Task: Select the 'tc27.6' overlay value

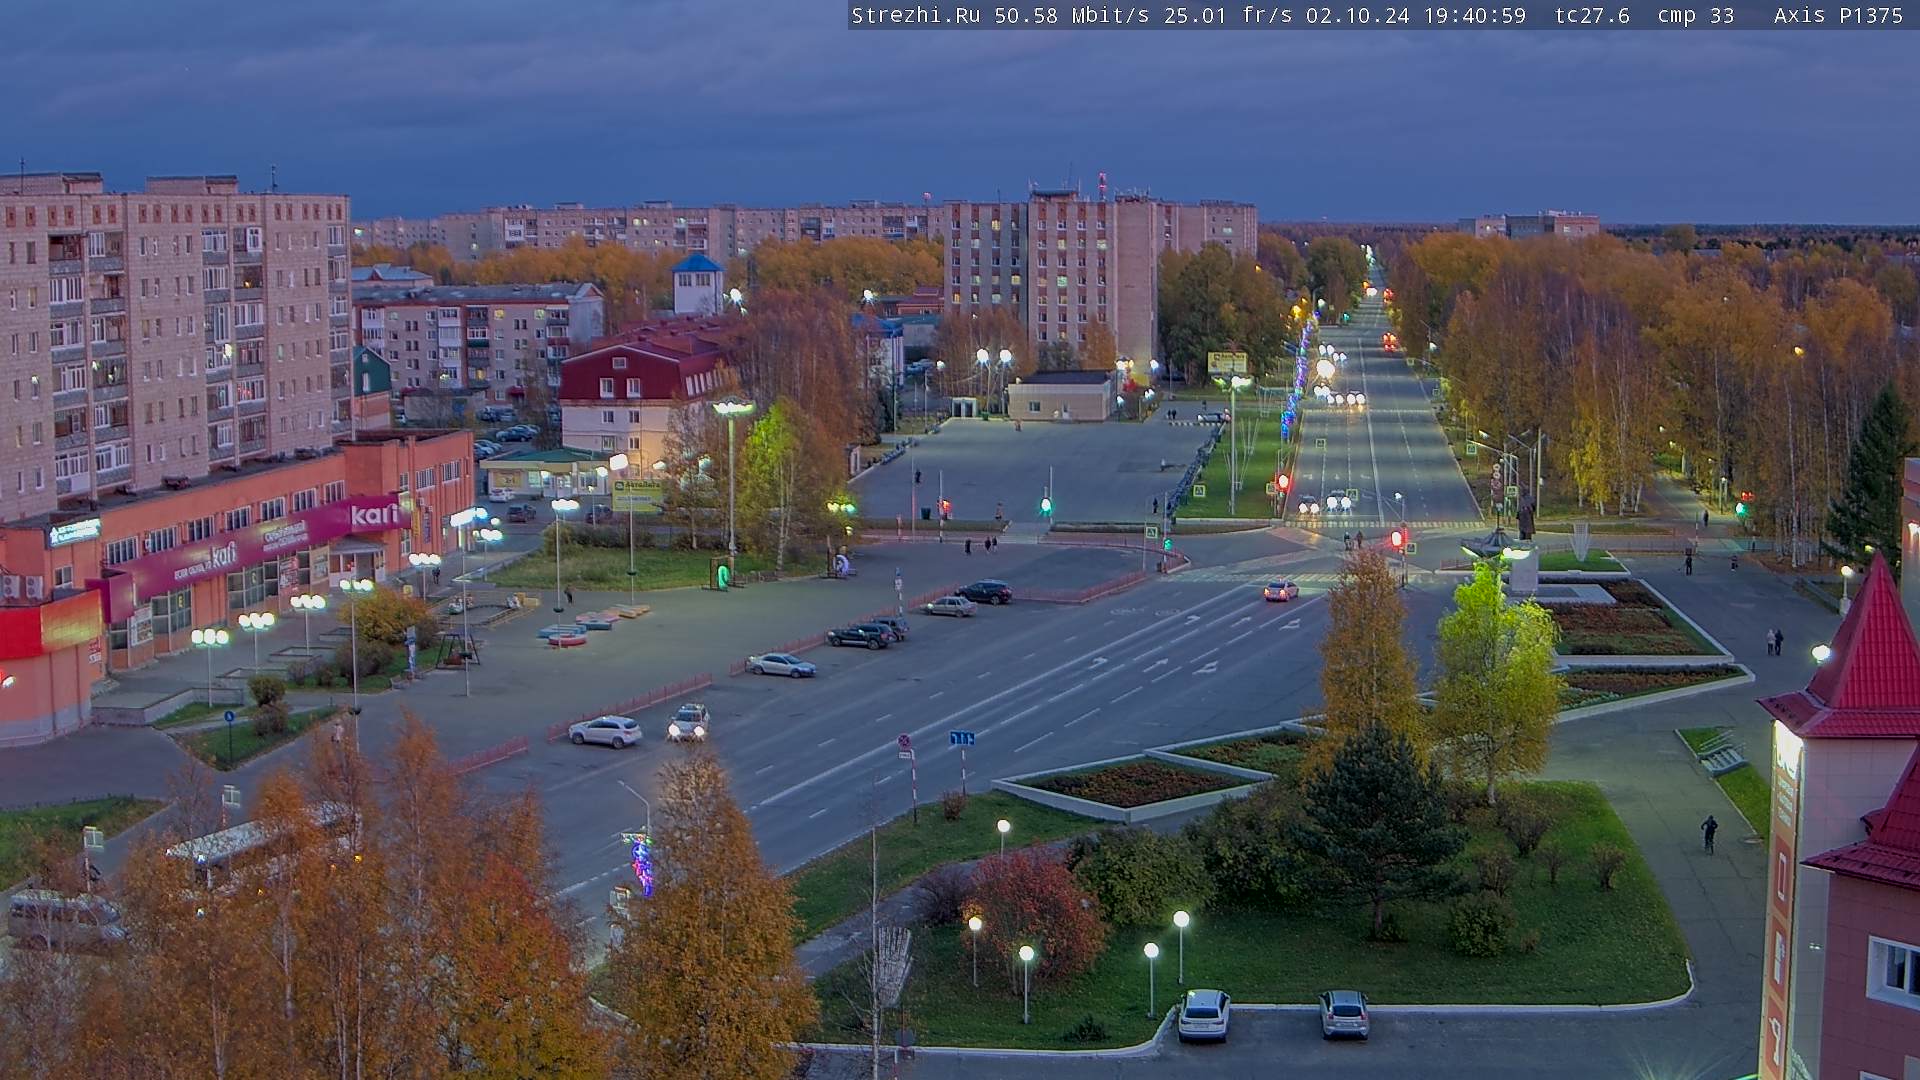Action: click(1591, 15)
